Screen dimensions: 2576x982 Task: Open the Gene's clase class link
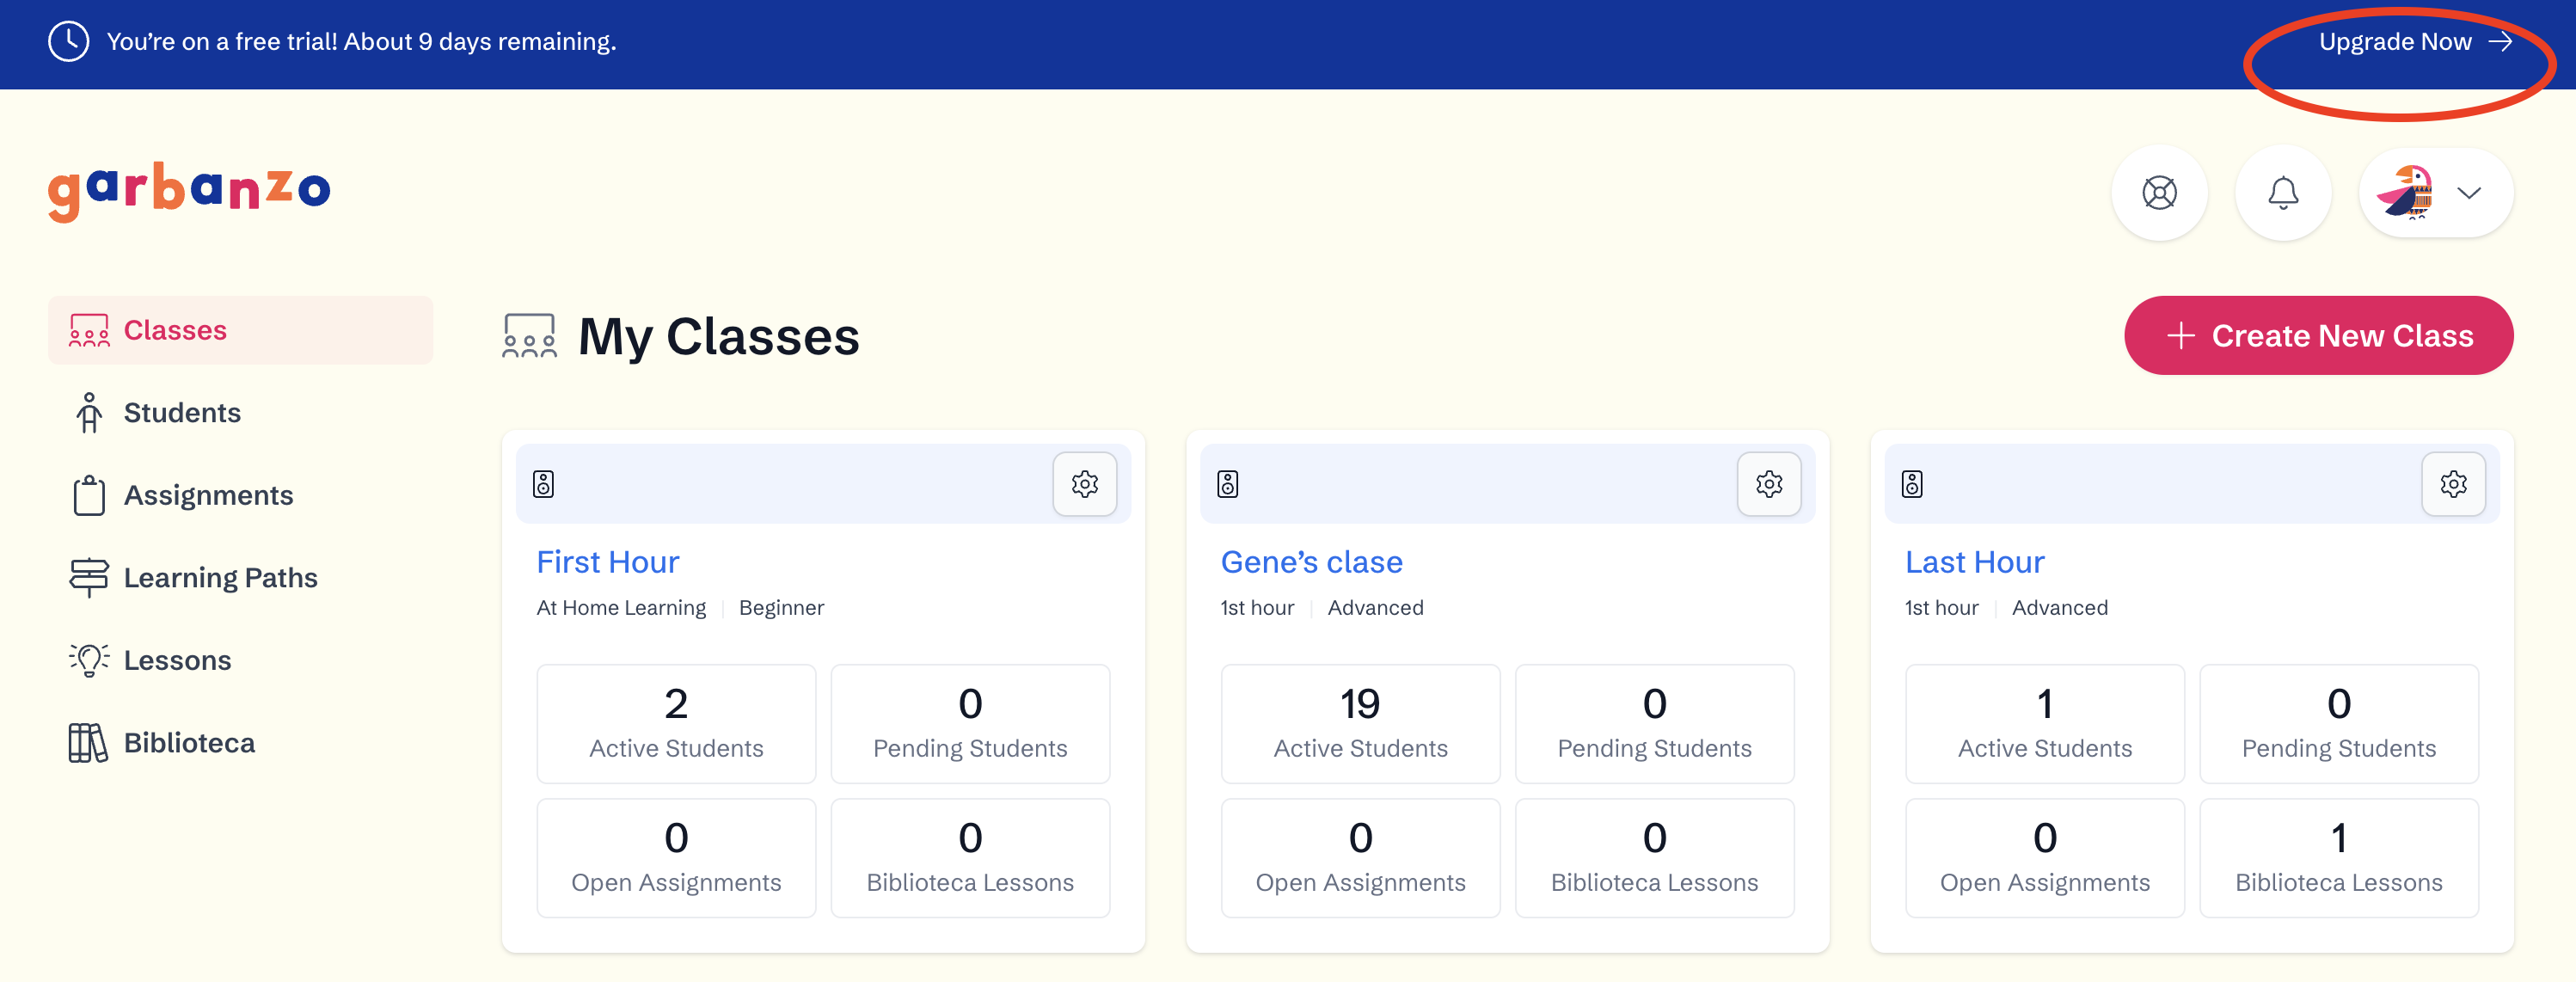tap(1310, 562)
